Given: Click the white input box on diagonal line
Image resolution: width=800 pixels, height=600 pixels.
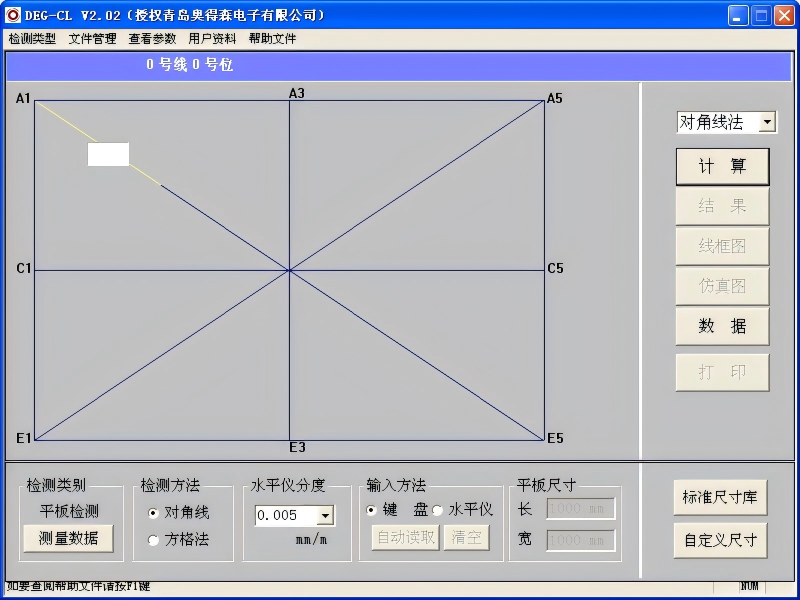Looking at the screenshot, I should coord(108,154).
